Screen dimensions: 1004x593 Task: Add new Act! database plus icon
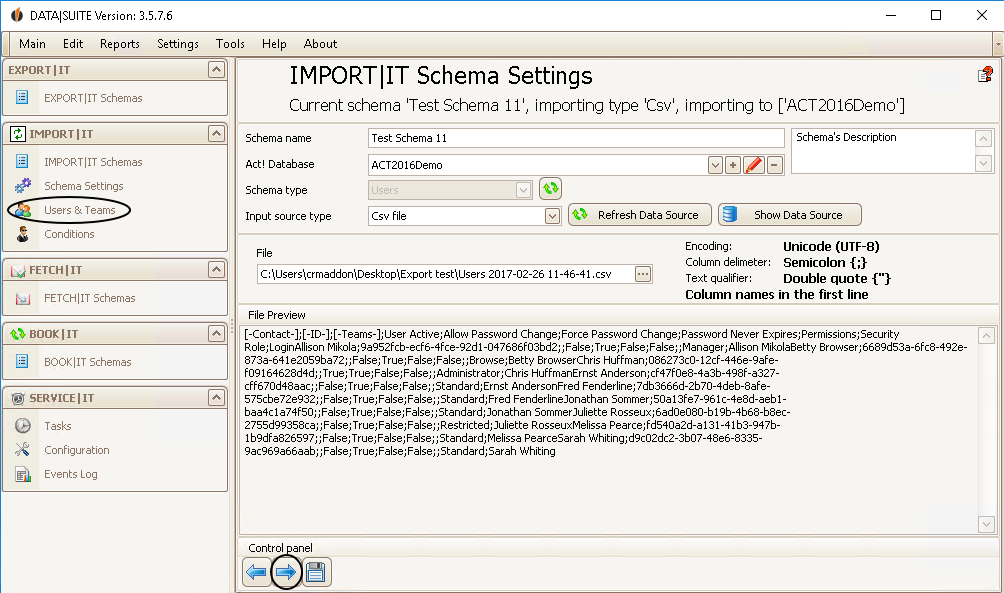tap(733, 165)
